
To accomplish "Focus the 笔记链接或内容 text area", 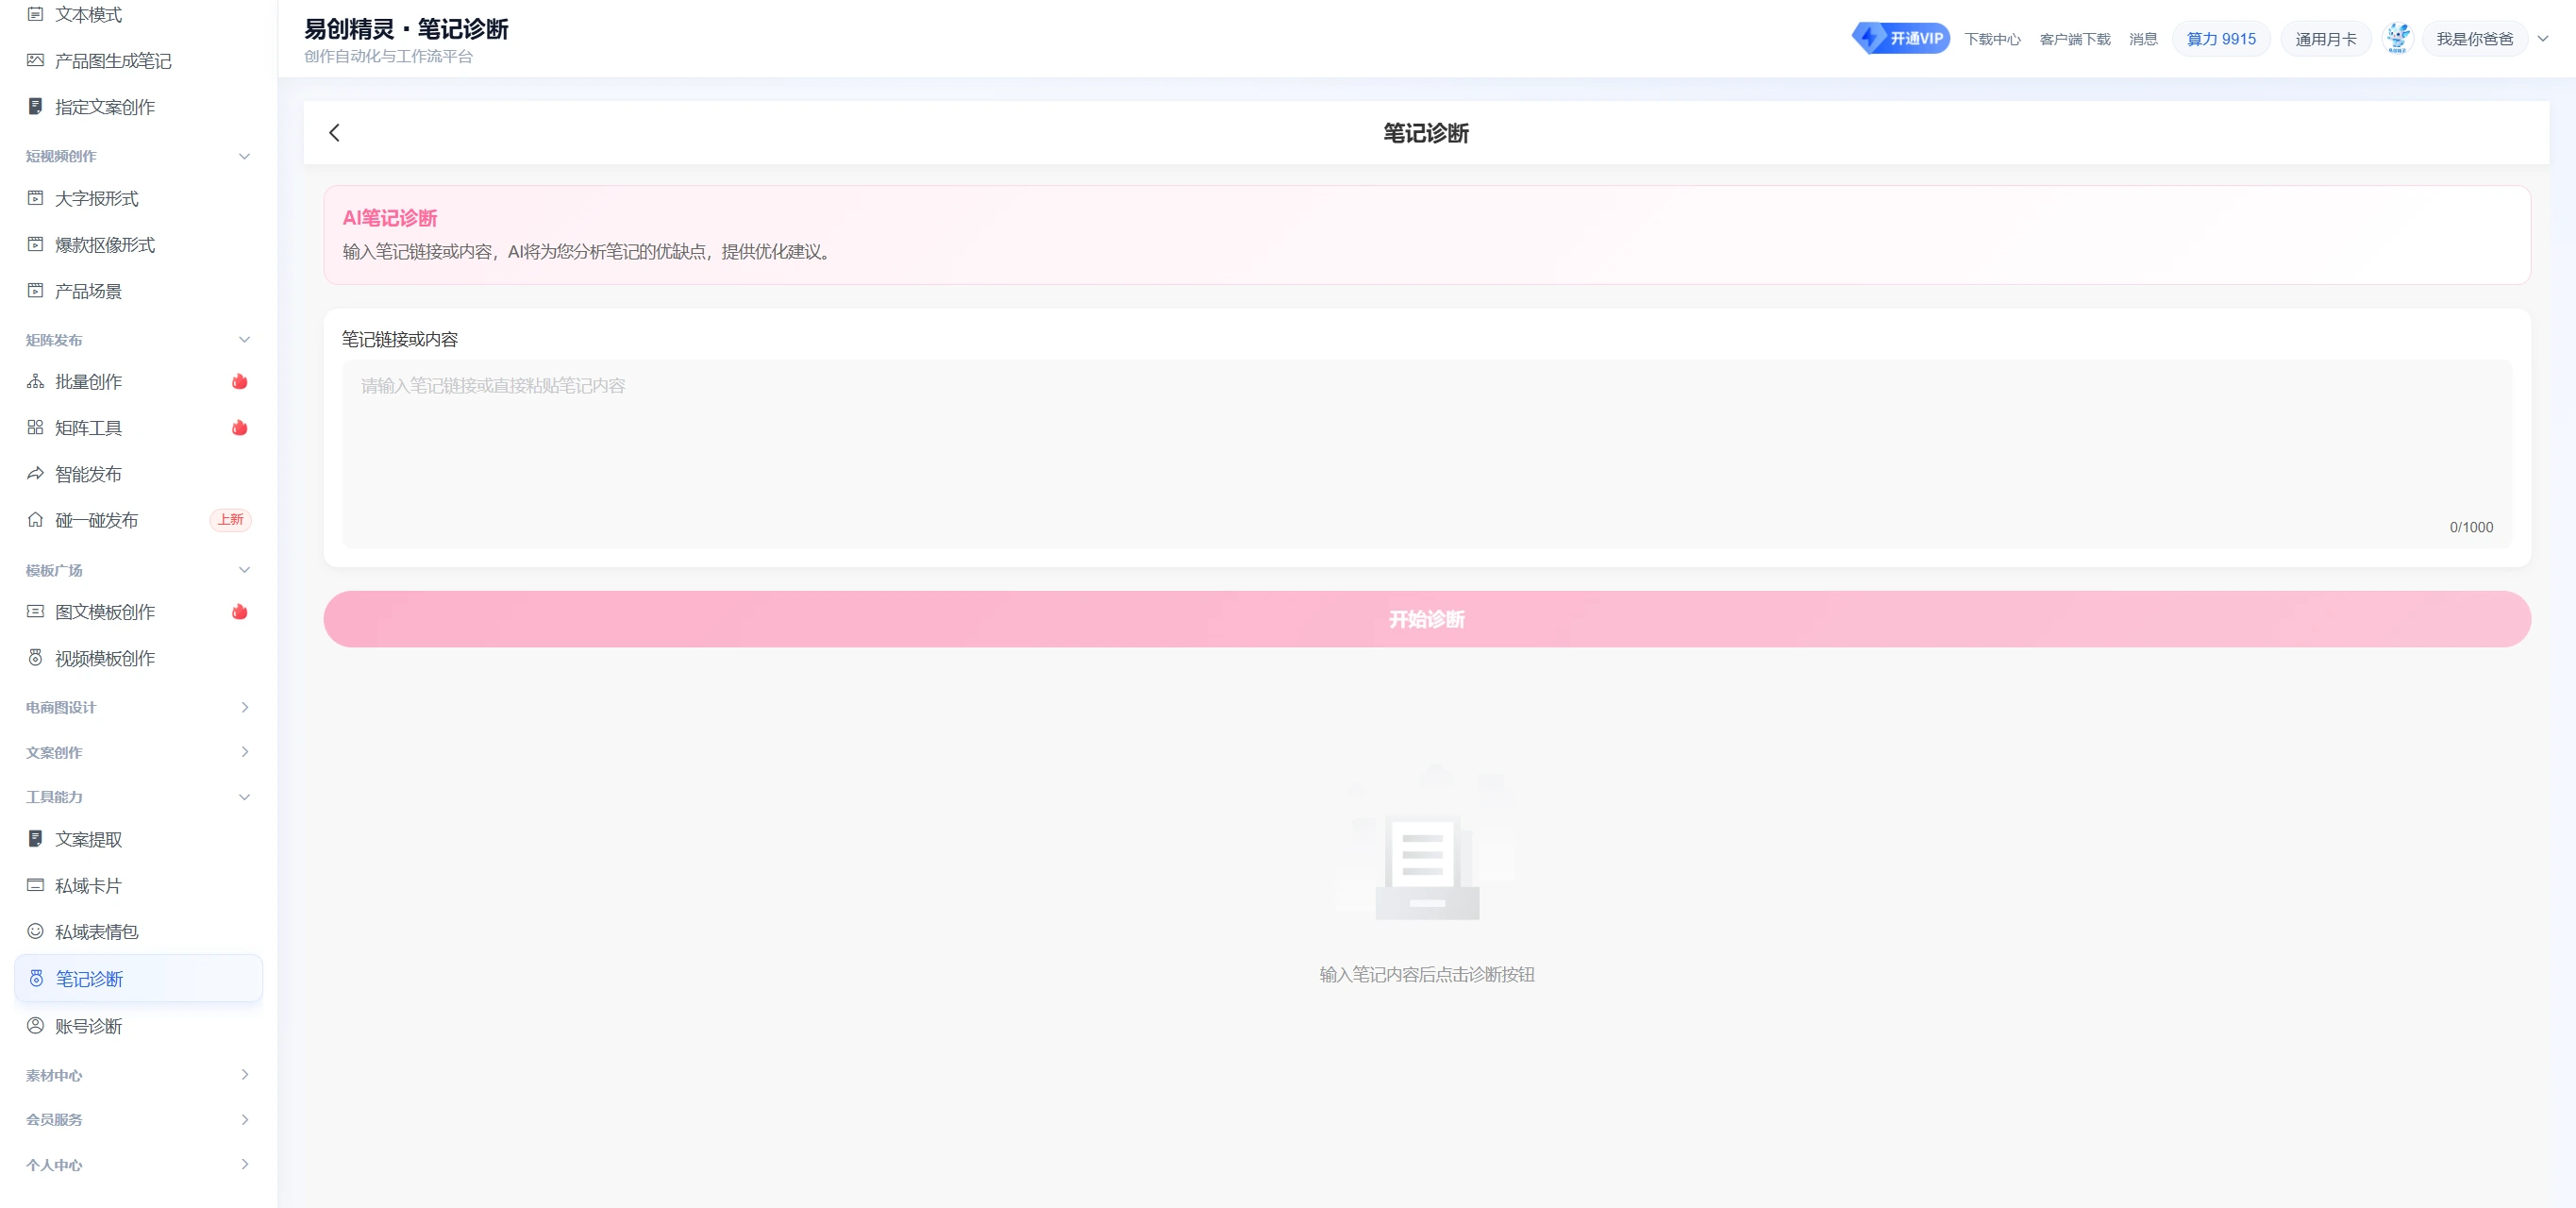I will 1427,453.
